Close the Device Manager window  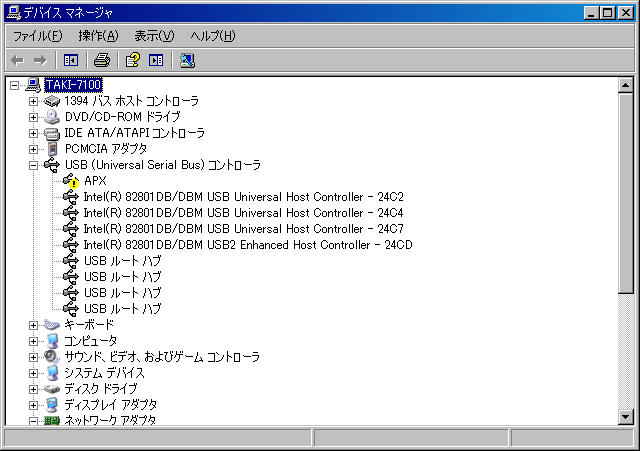(625, 13)
